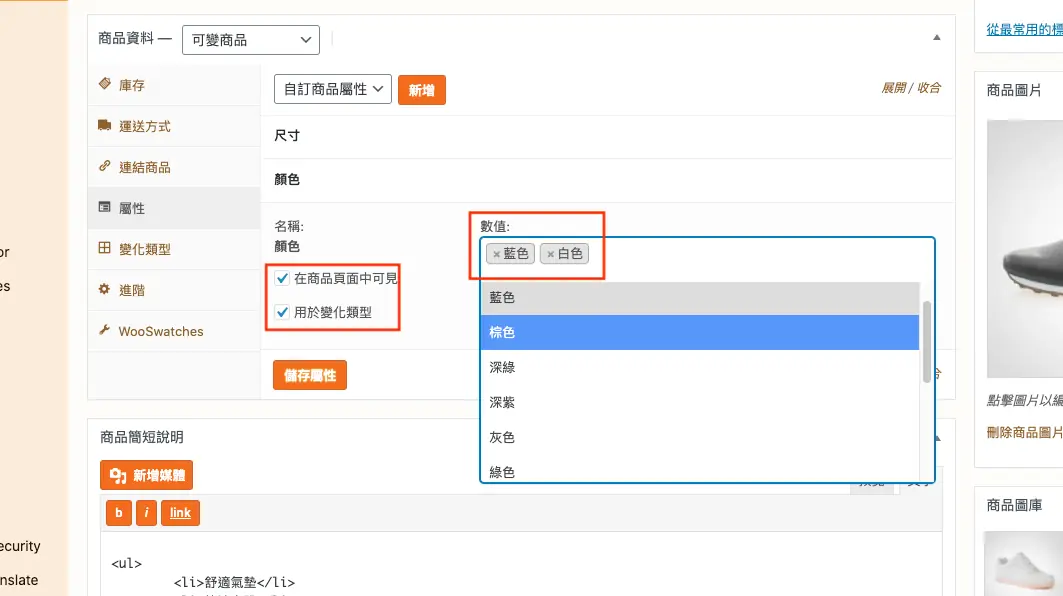Open the 自訂商品屬性 dropdown
Screen dimensions: 1063x596
[x=333, y=89]
